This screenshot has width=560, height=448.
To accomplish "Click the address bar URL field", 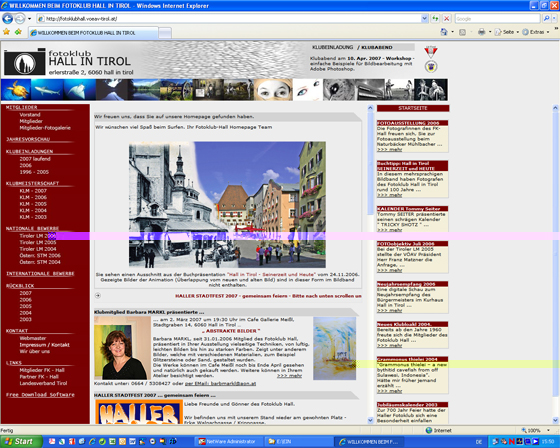I will click(229, 19).
